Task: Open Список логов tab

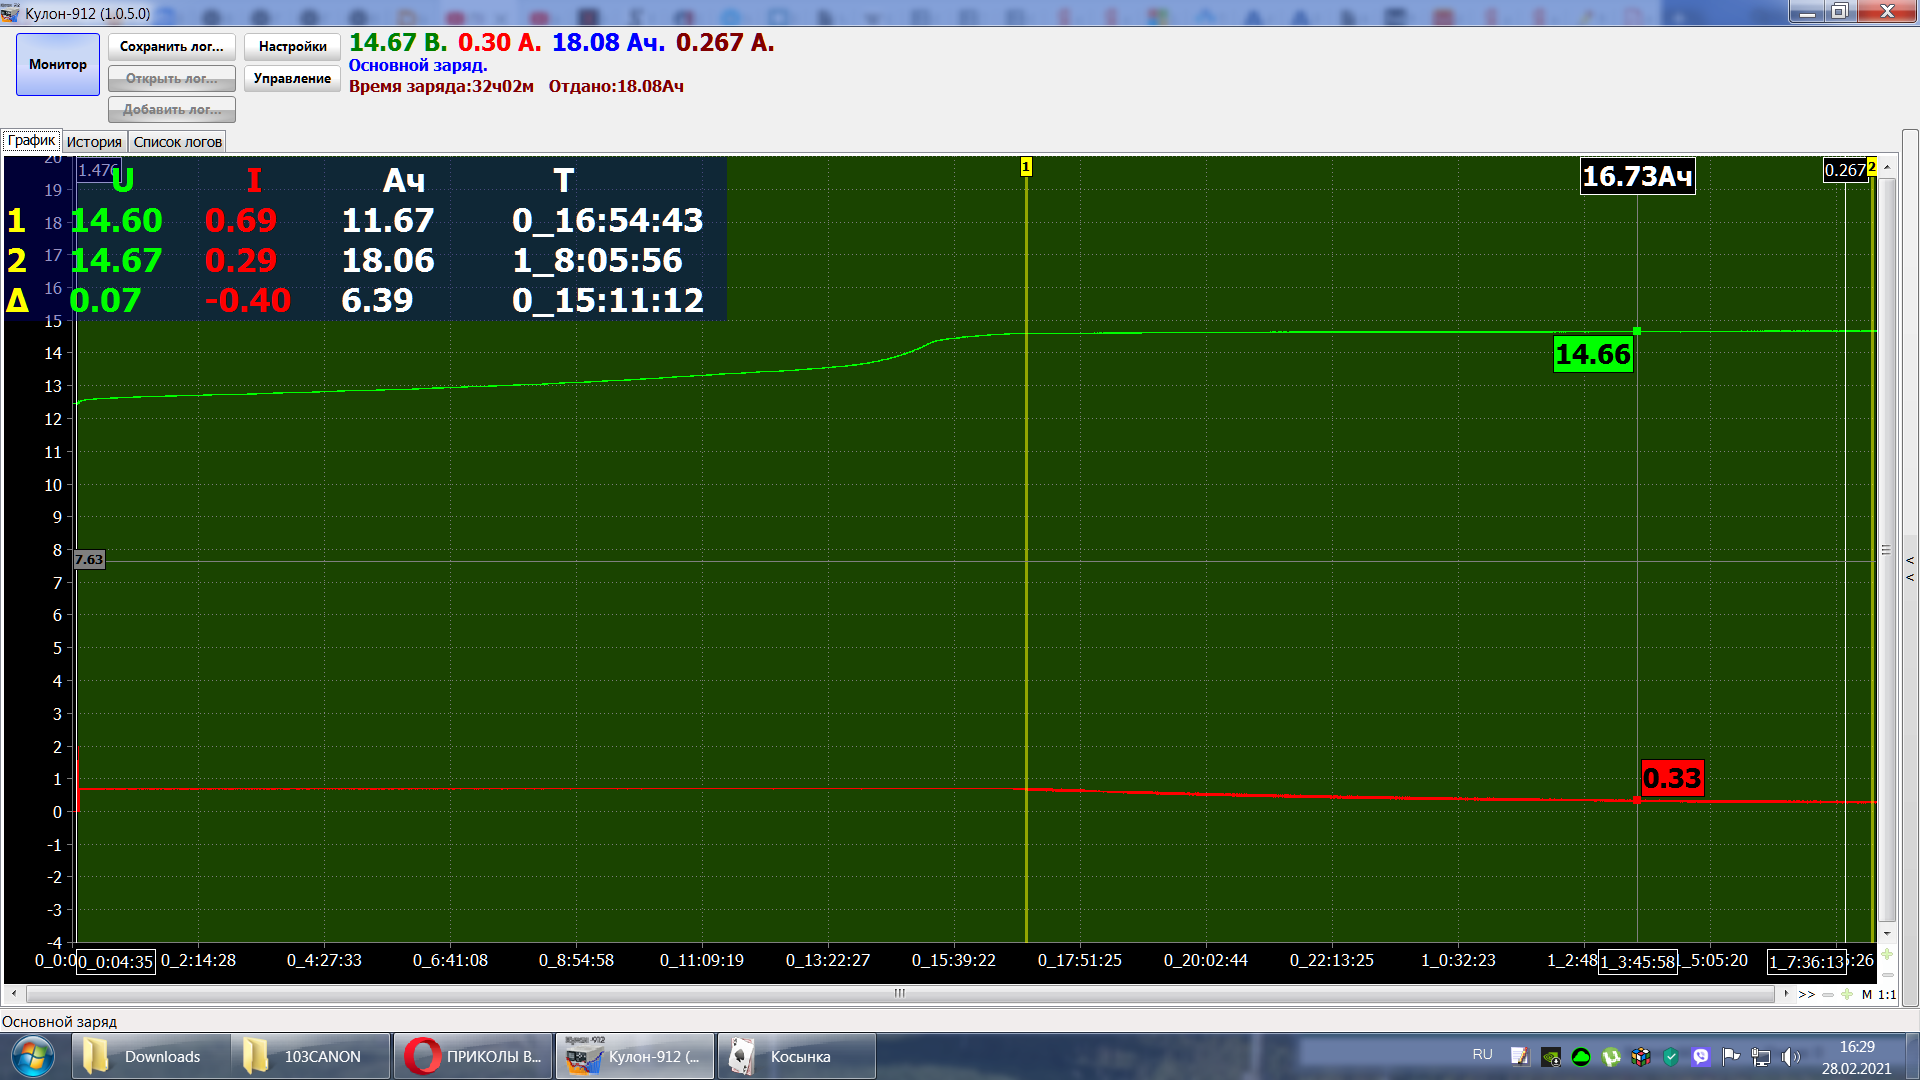Action: [x=178, y=142]
